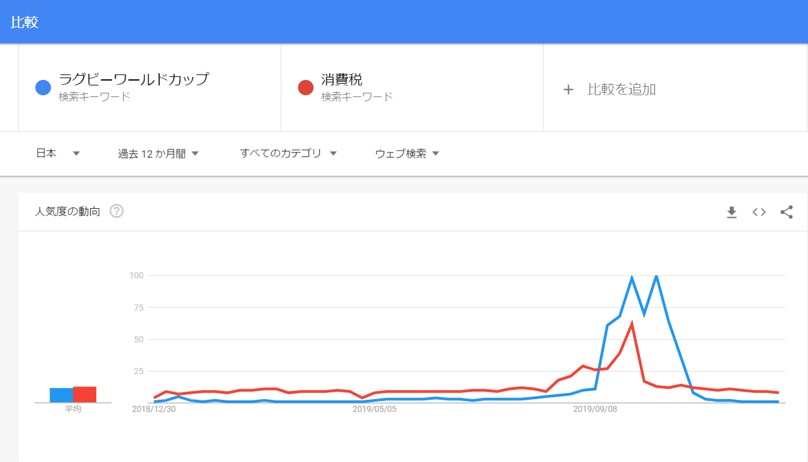
Task: Click the blue dot beside ラグビーワールドカップ
Action: tap(43, 88)
